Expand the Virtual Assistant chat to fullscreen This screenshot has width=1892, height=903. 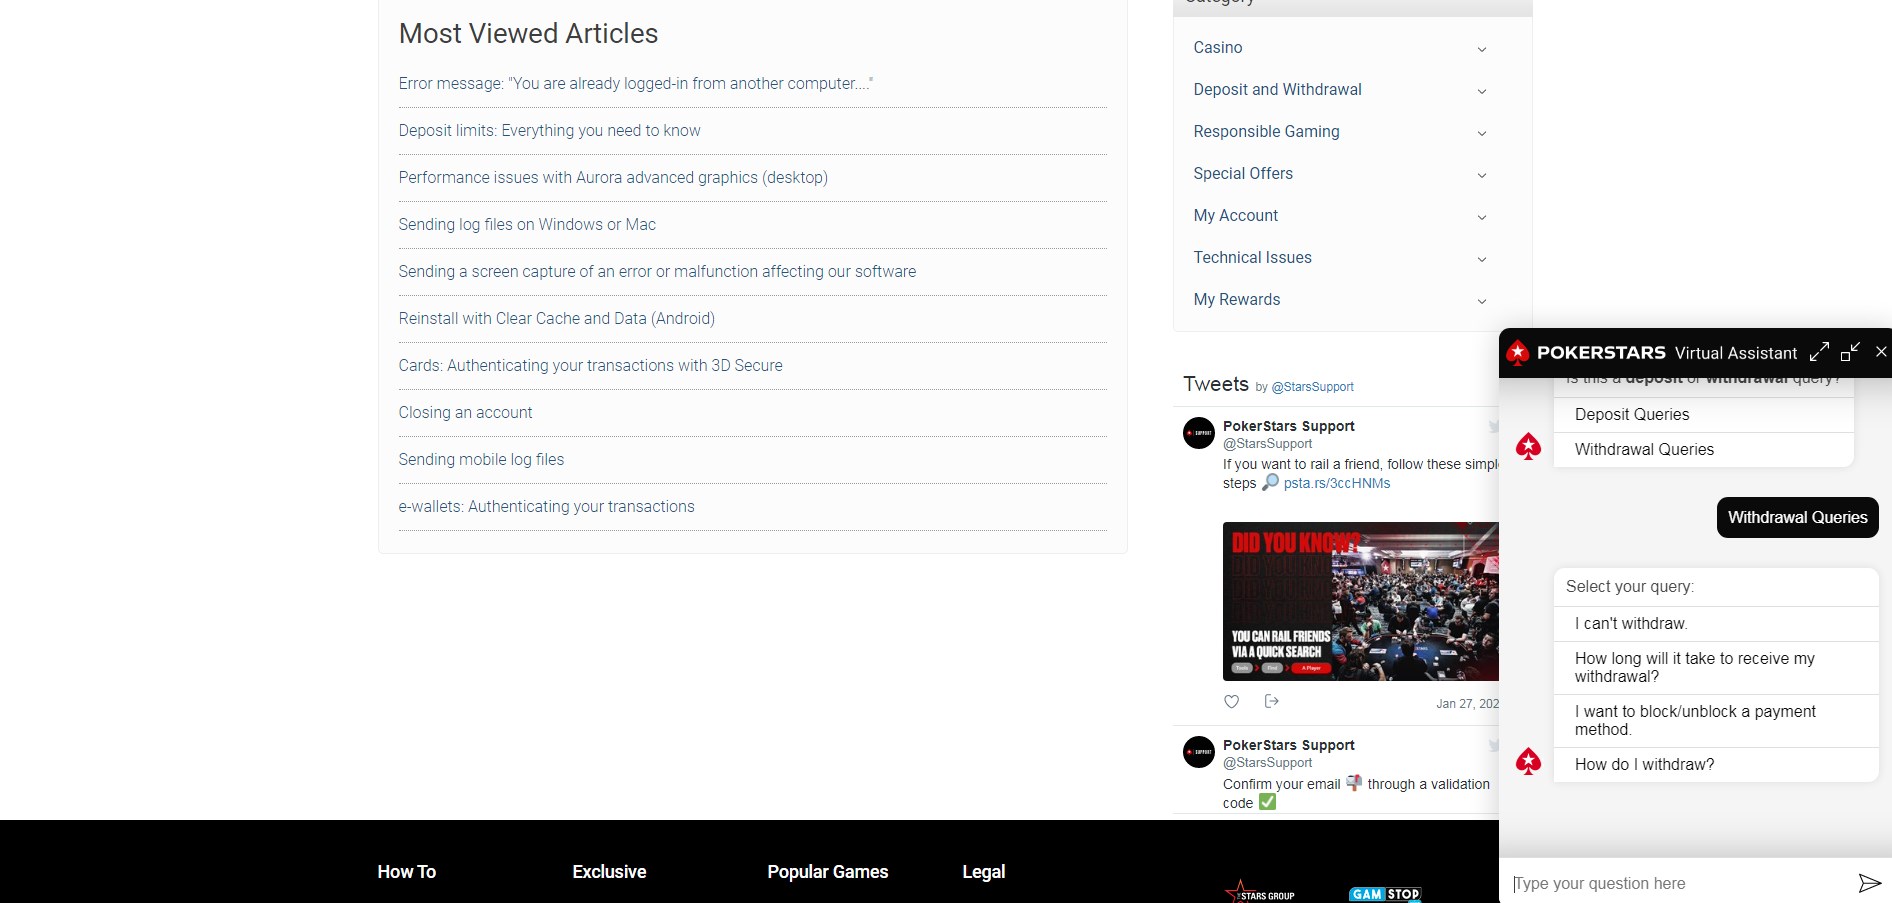pos(1819,352)
